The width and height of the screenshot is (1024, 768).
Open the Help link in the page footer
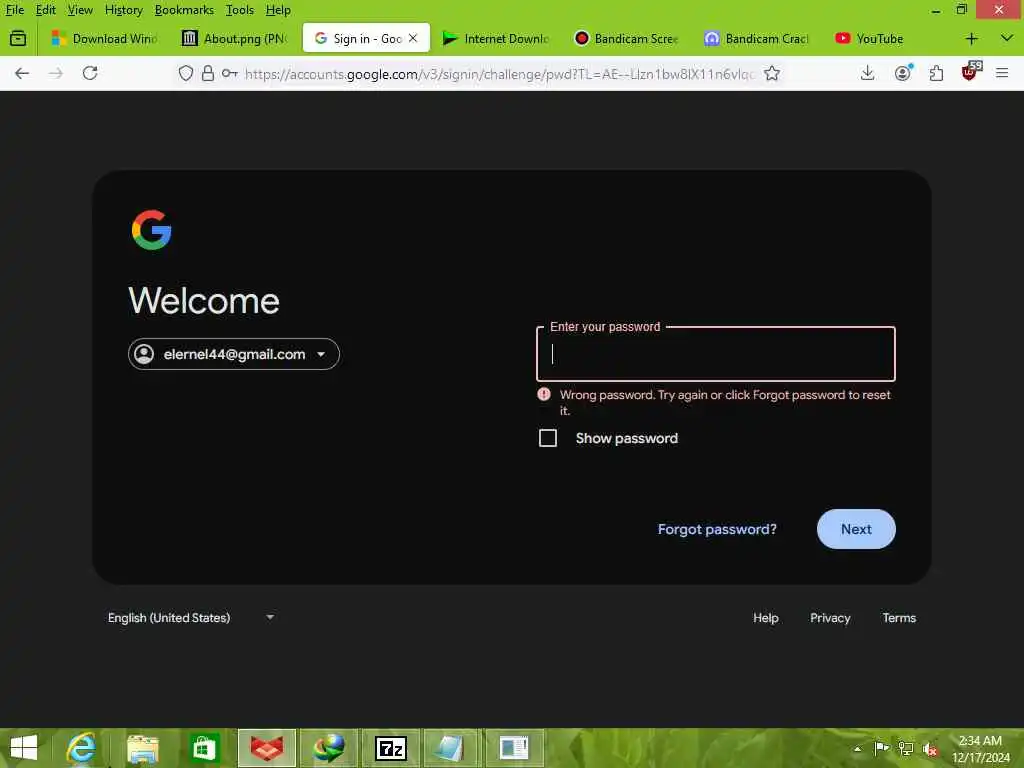coord(765,618)
